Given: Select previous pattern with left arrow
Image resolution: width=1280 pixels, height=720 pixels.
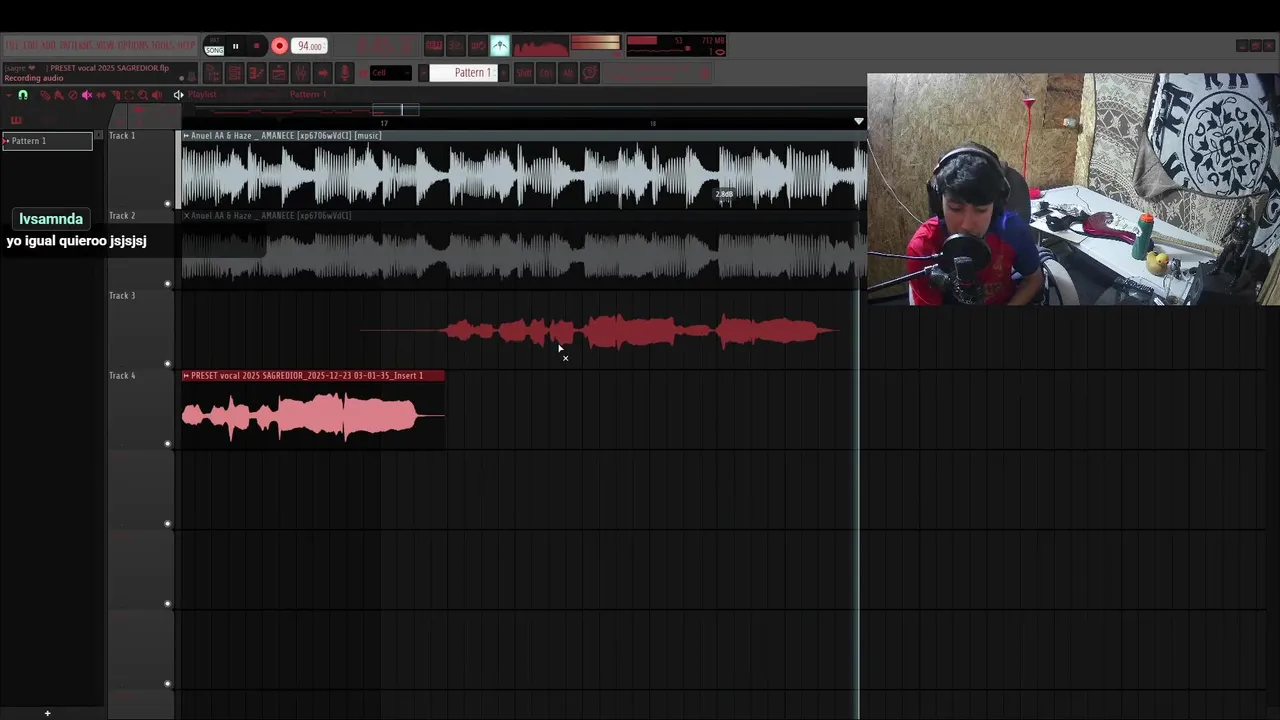Looking at the screenshot, I should coord(423,73).
